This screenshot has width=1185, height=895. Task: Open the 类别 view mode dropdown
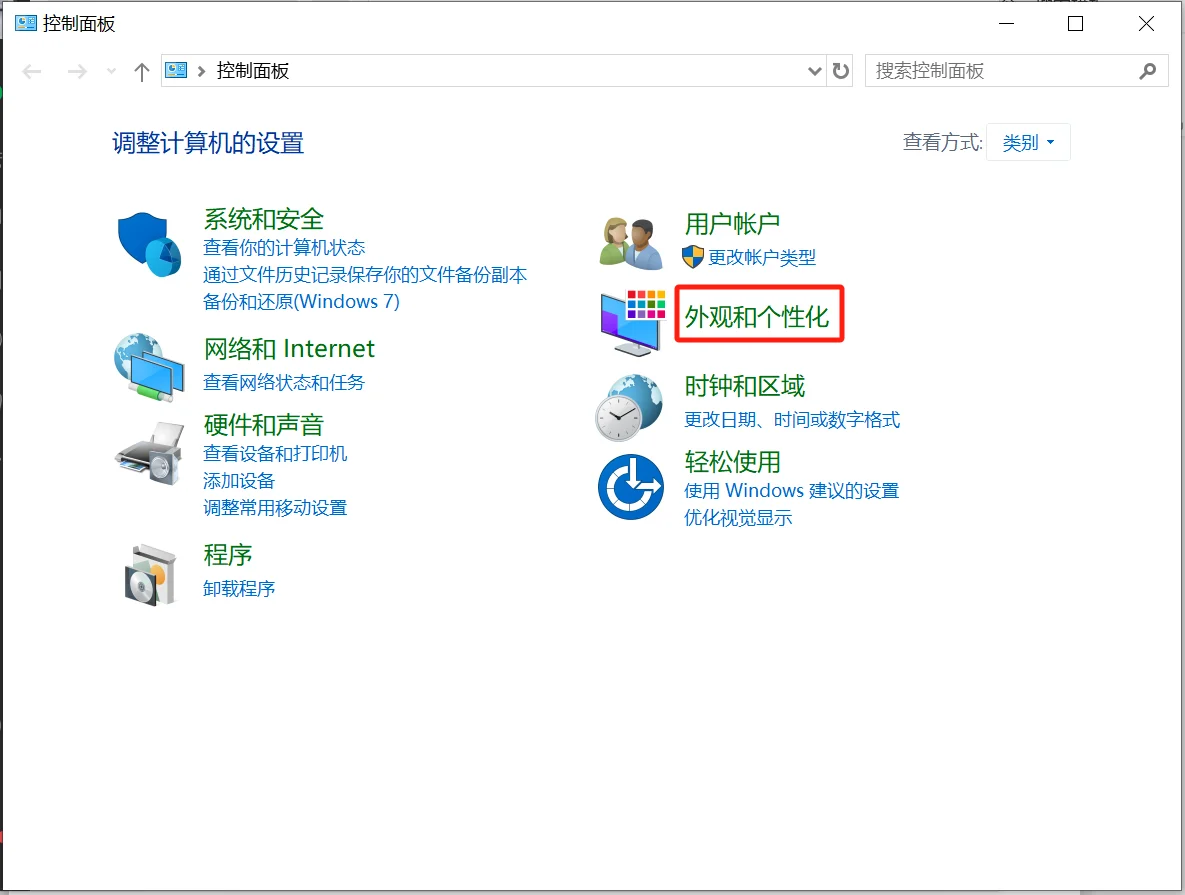[x=1028, y=141]
